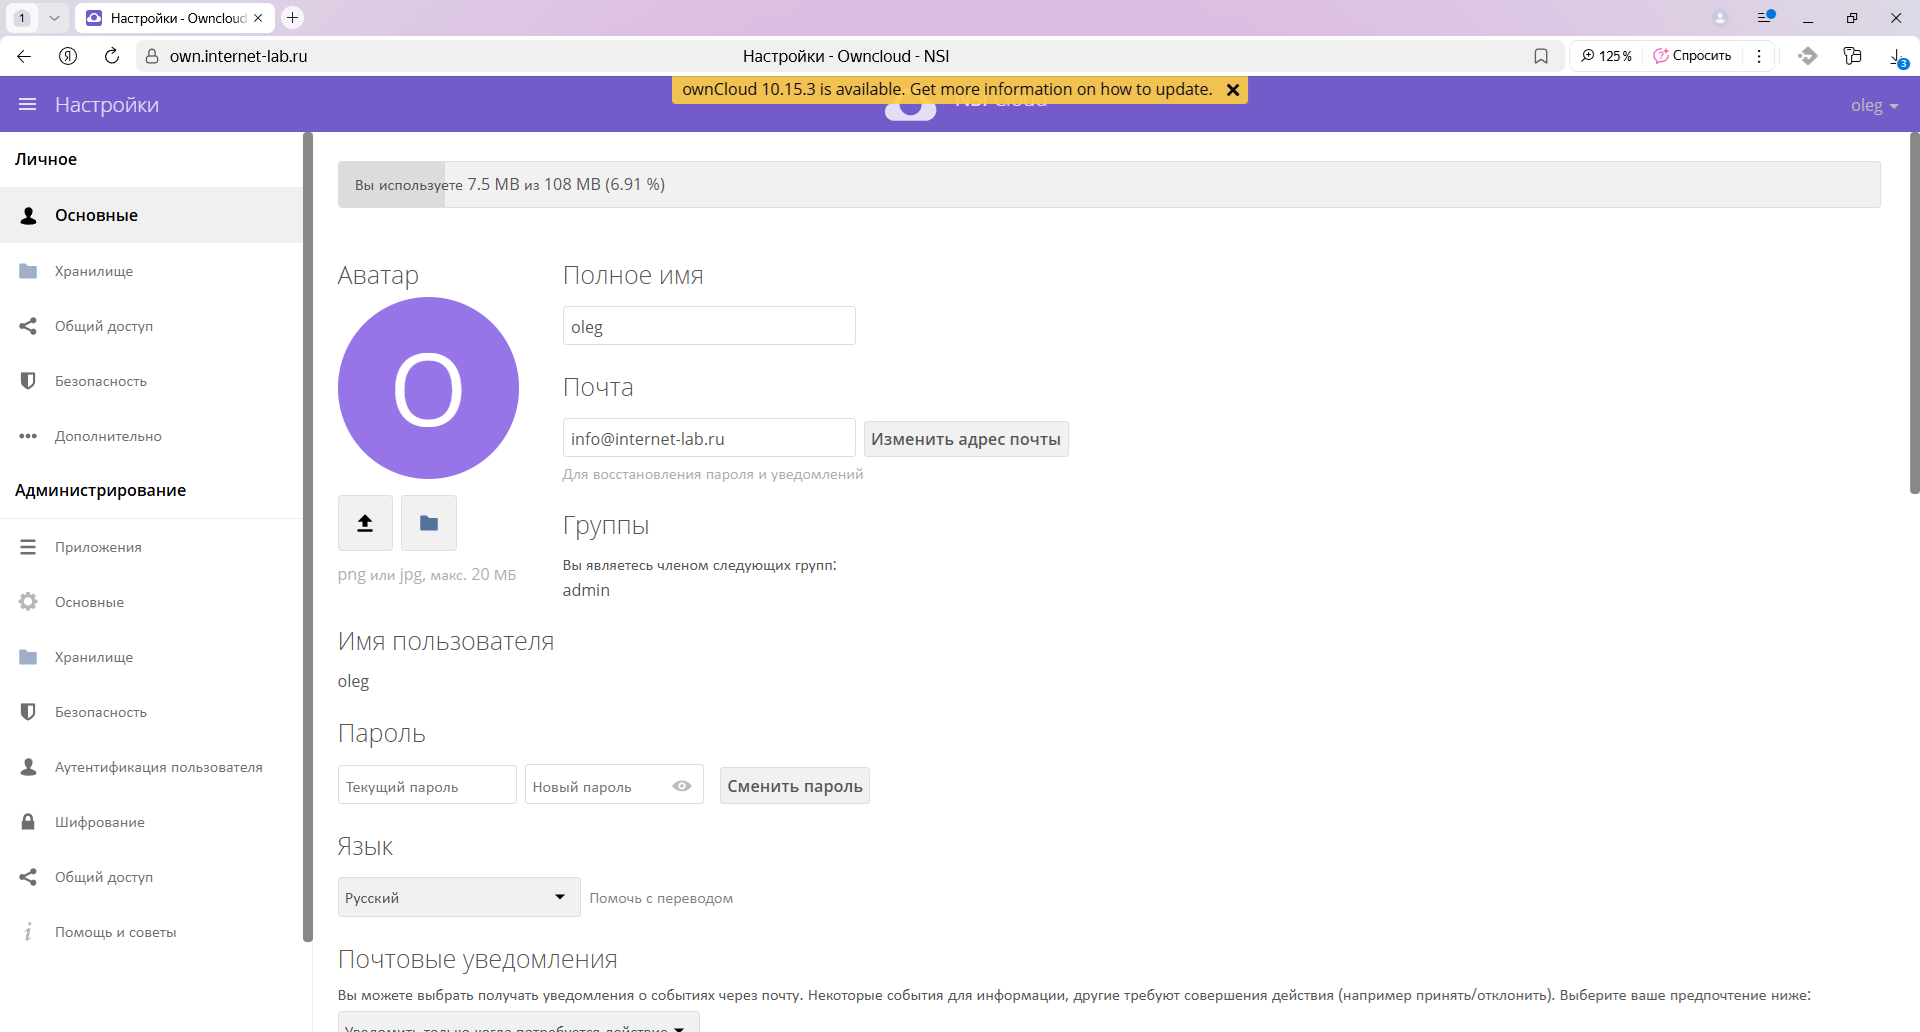1920x1032 pixels.
Task: Open Дополнительно personal section
Action: pyautogui.click(x=151, y=436)
